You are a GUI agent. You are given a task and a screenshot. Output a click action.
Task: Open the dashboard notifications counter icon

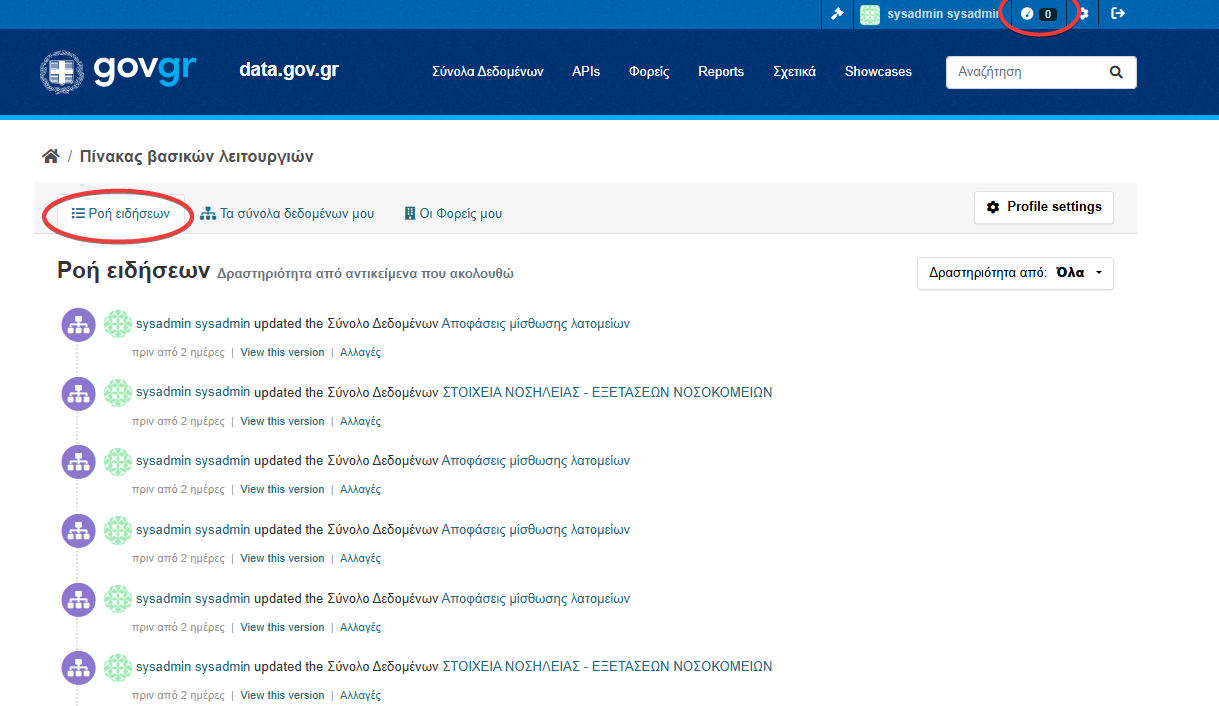[x=1037, y=14]
